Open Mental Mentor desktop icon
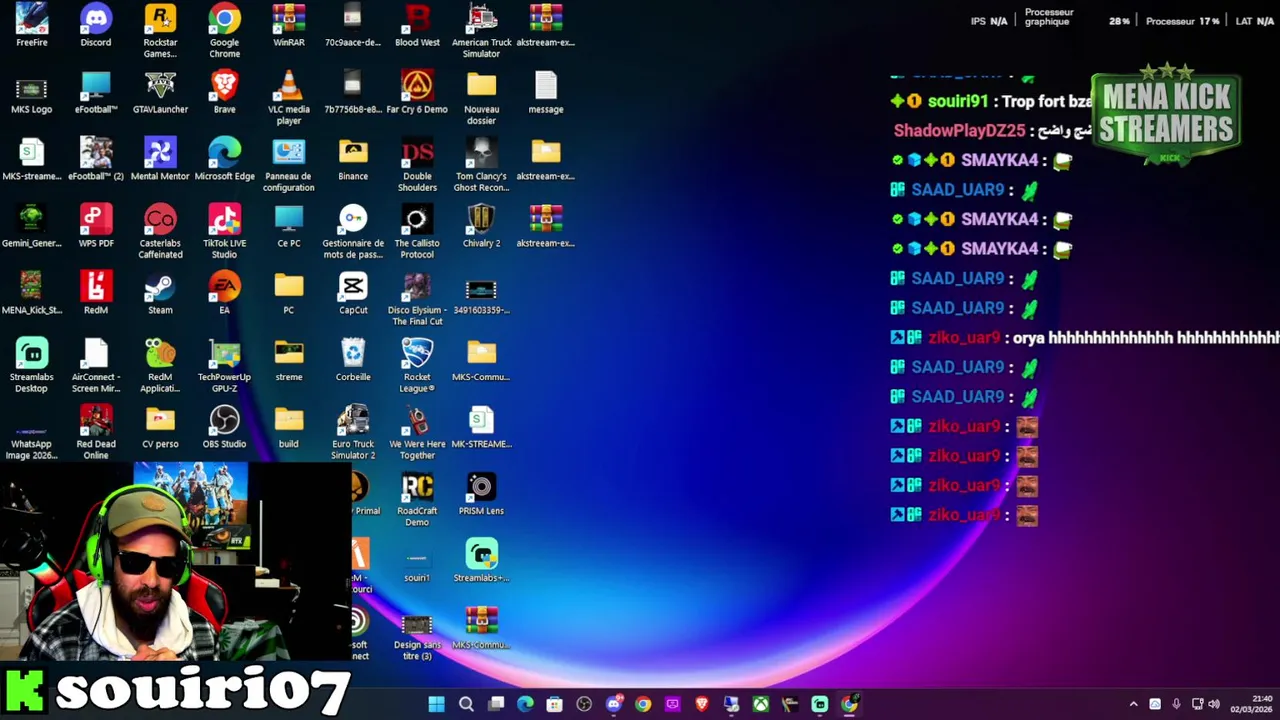This screenshot has width=1280, height=720. coord(160,159)
